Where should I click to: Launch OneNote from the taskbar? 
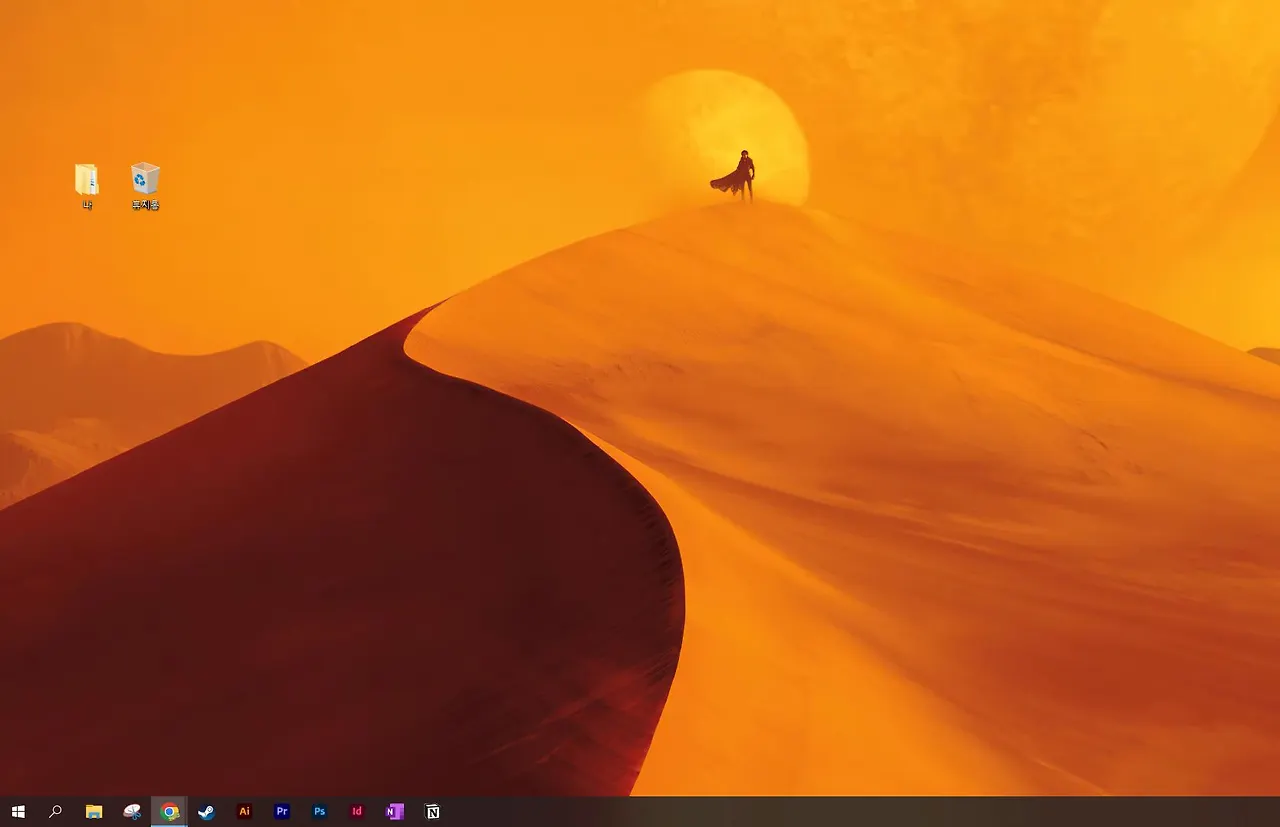tap(394, 812)
